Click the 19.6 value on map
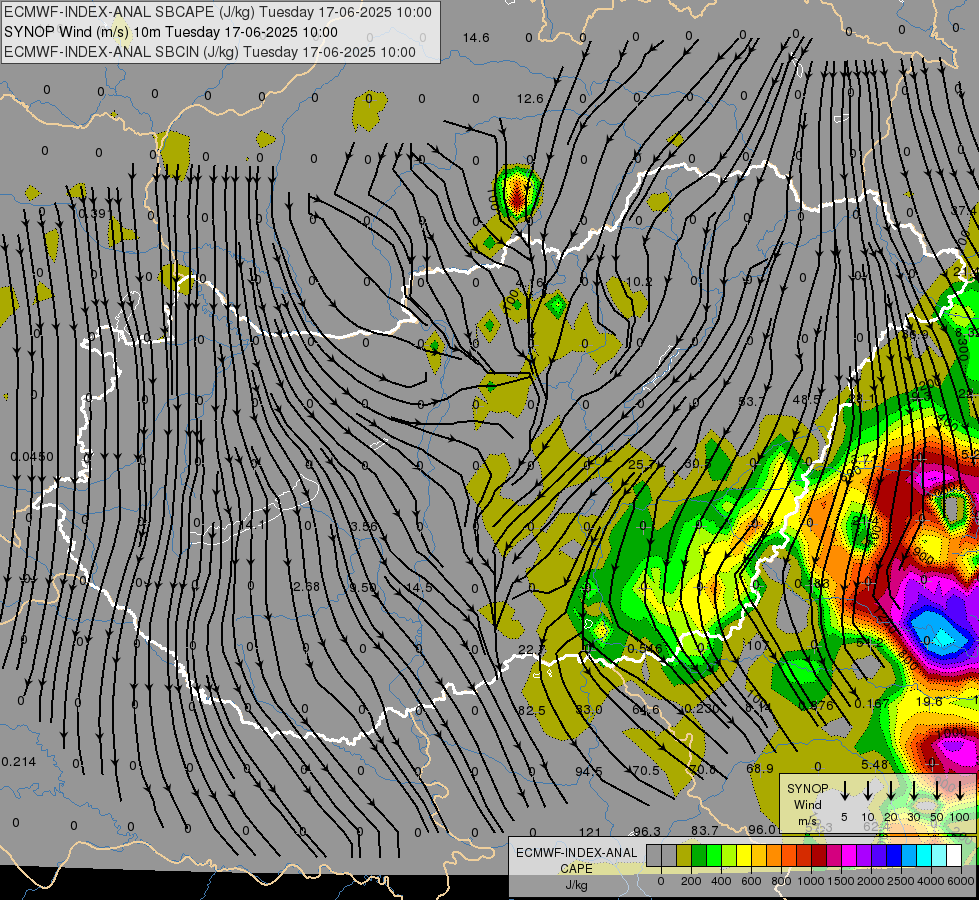This screenshot has height=900, width=979. click(929, 702)
